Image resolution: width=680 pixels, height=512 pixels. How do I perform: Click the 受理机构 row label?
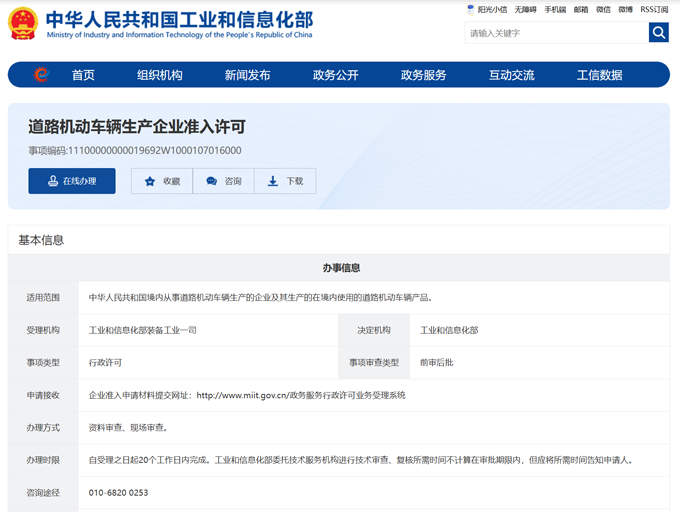[x=43, y=330]
